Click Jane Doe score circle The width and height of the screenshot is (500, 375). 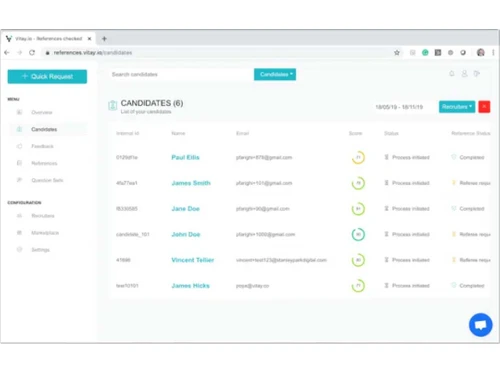click(x=358, y=209)
